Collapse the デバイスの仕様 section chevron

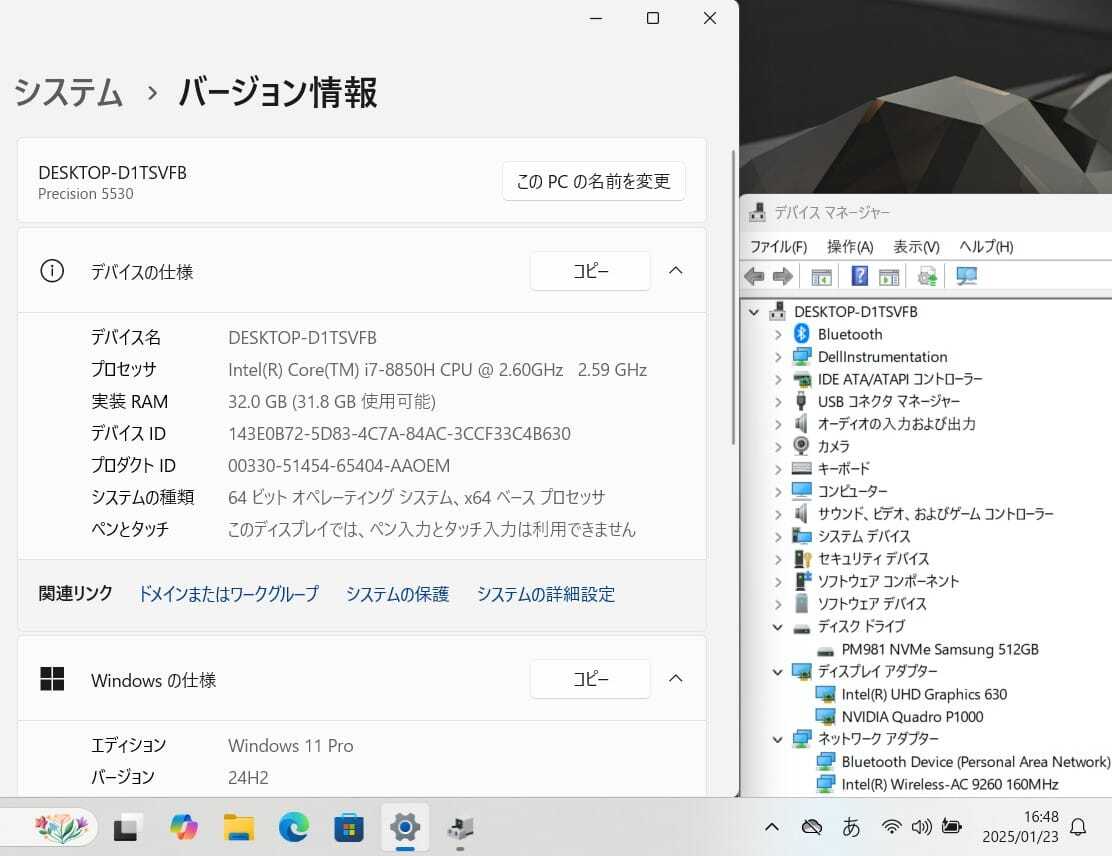tap(675, 271)
